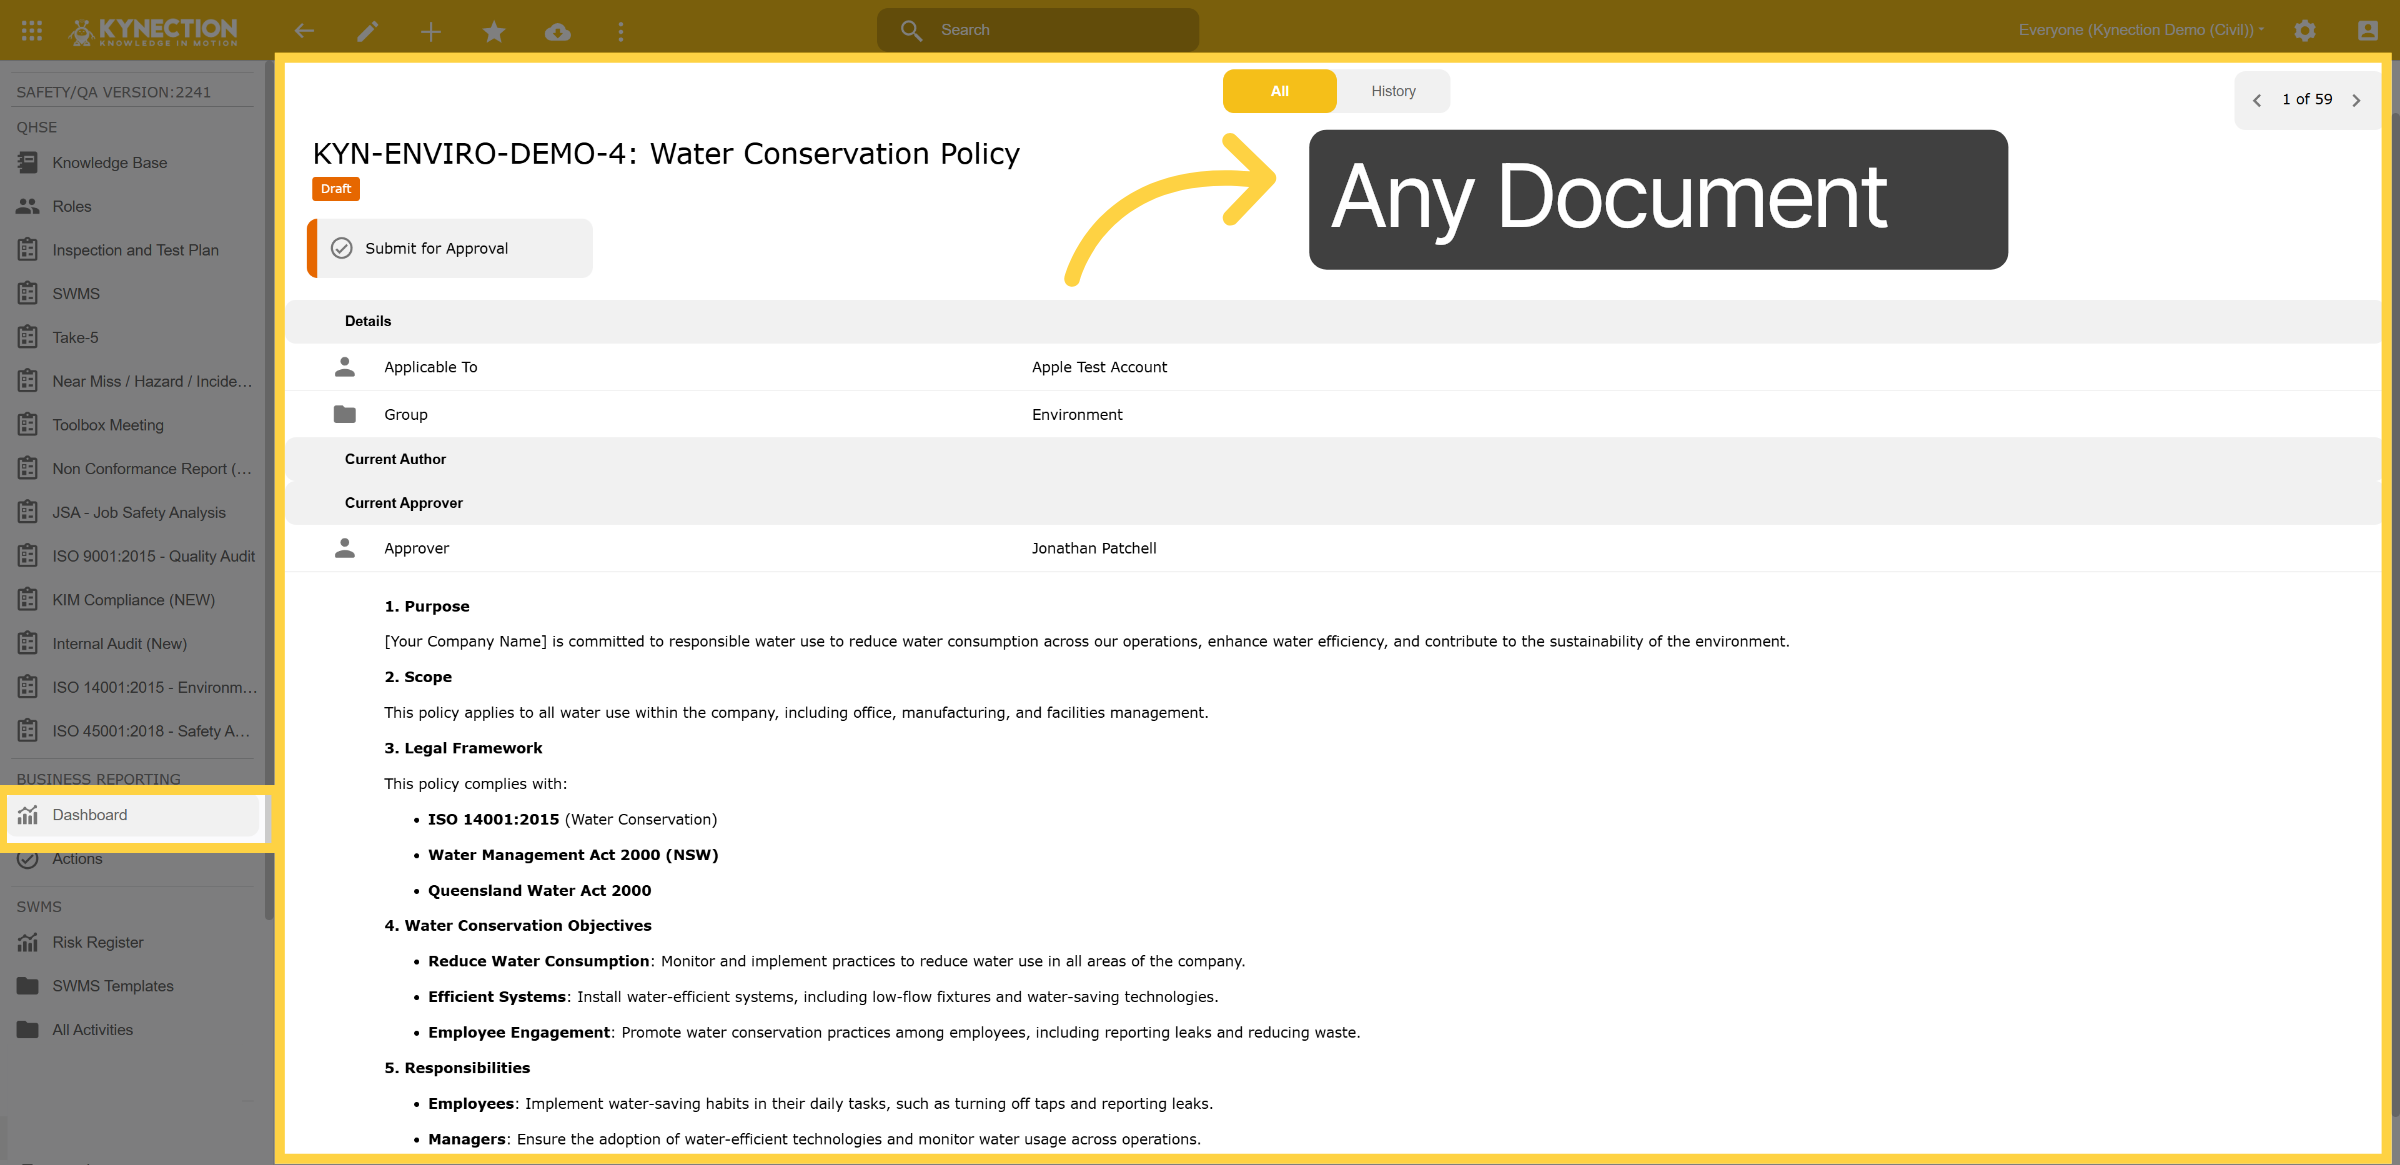Open Everyone (Kynection Demo) dropdown
Screen dimensions: 2400x1165
[2141, 30]
